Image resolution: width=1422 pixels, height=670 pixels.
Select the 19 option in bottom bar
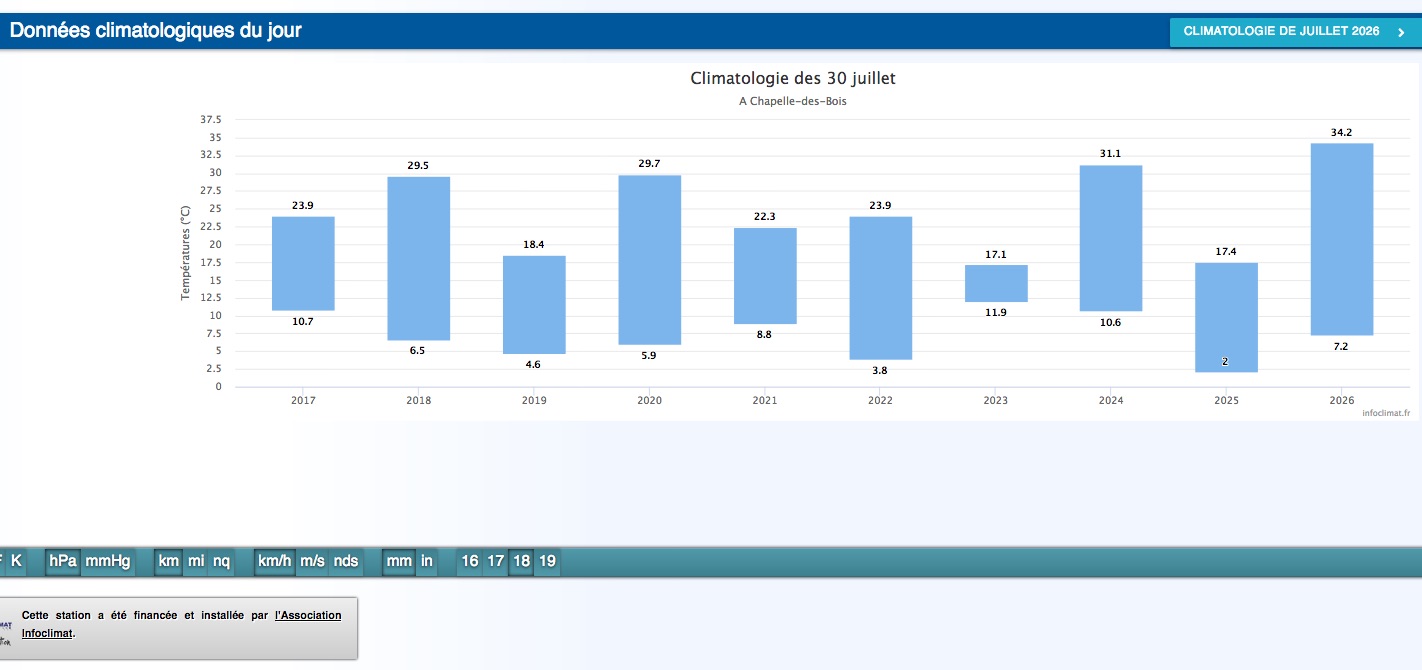pos(547,561)
